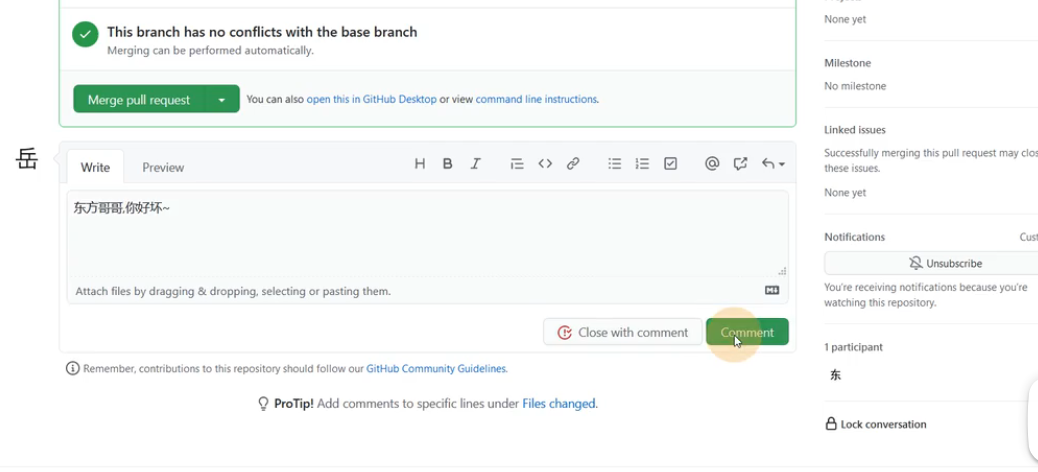Open saved replies dropdown arrow

(773, 164)
